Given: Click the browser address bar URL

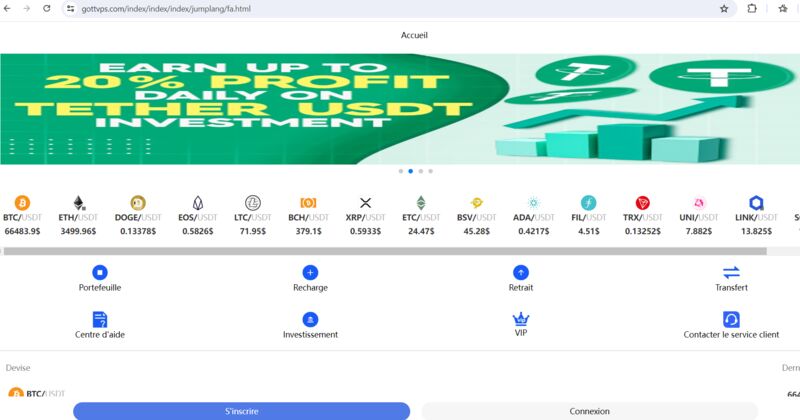Looking at the screenshot, I should pyautogui.click(x=166, y=9).
